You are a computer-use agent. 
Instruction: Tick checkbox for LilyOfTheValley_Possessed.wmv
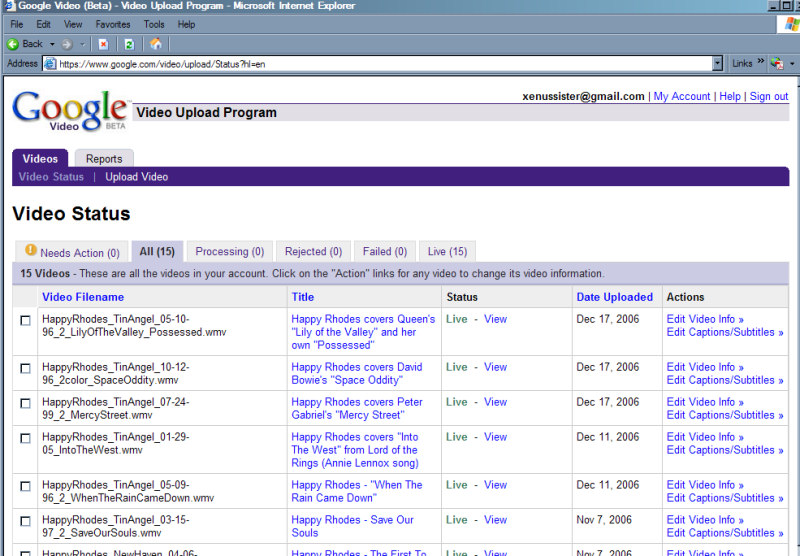25,320
